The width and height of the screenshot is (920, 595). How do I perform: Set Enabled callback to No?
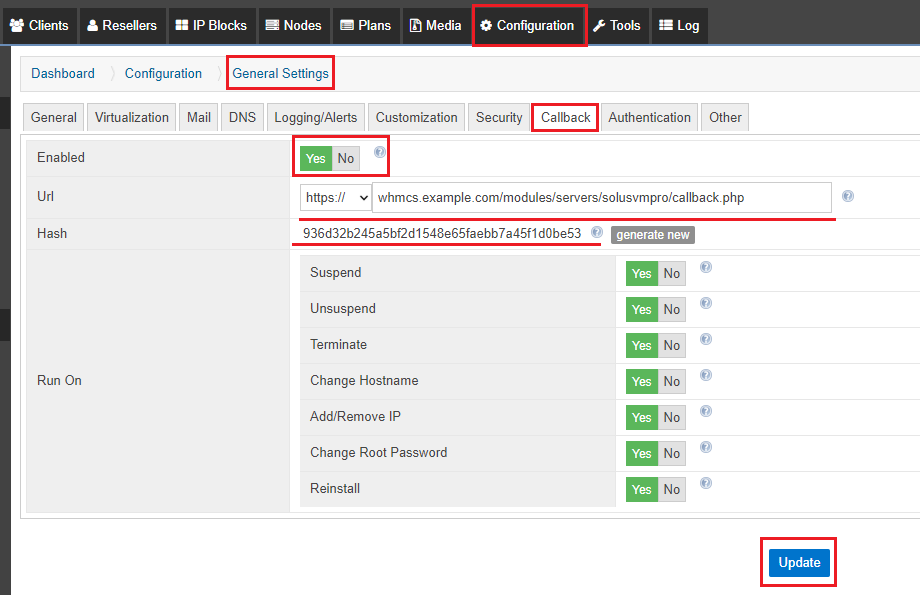pyautogui.click(x=346, y=158)
